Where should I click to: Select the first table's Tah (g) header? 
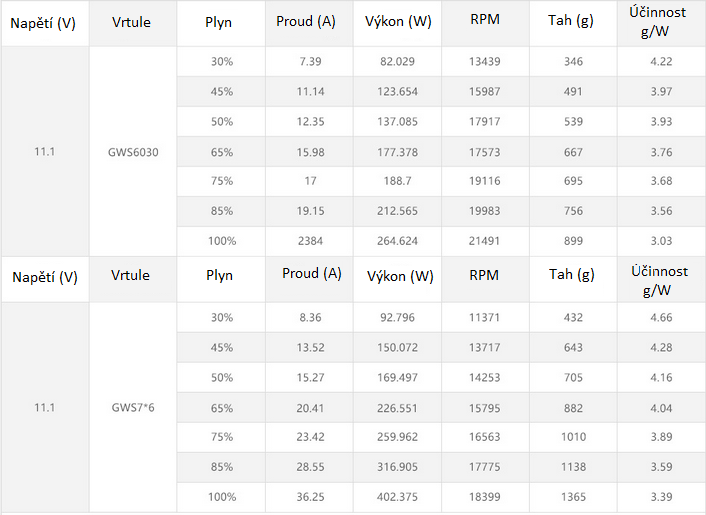point(571,20)
